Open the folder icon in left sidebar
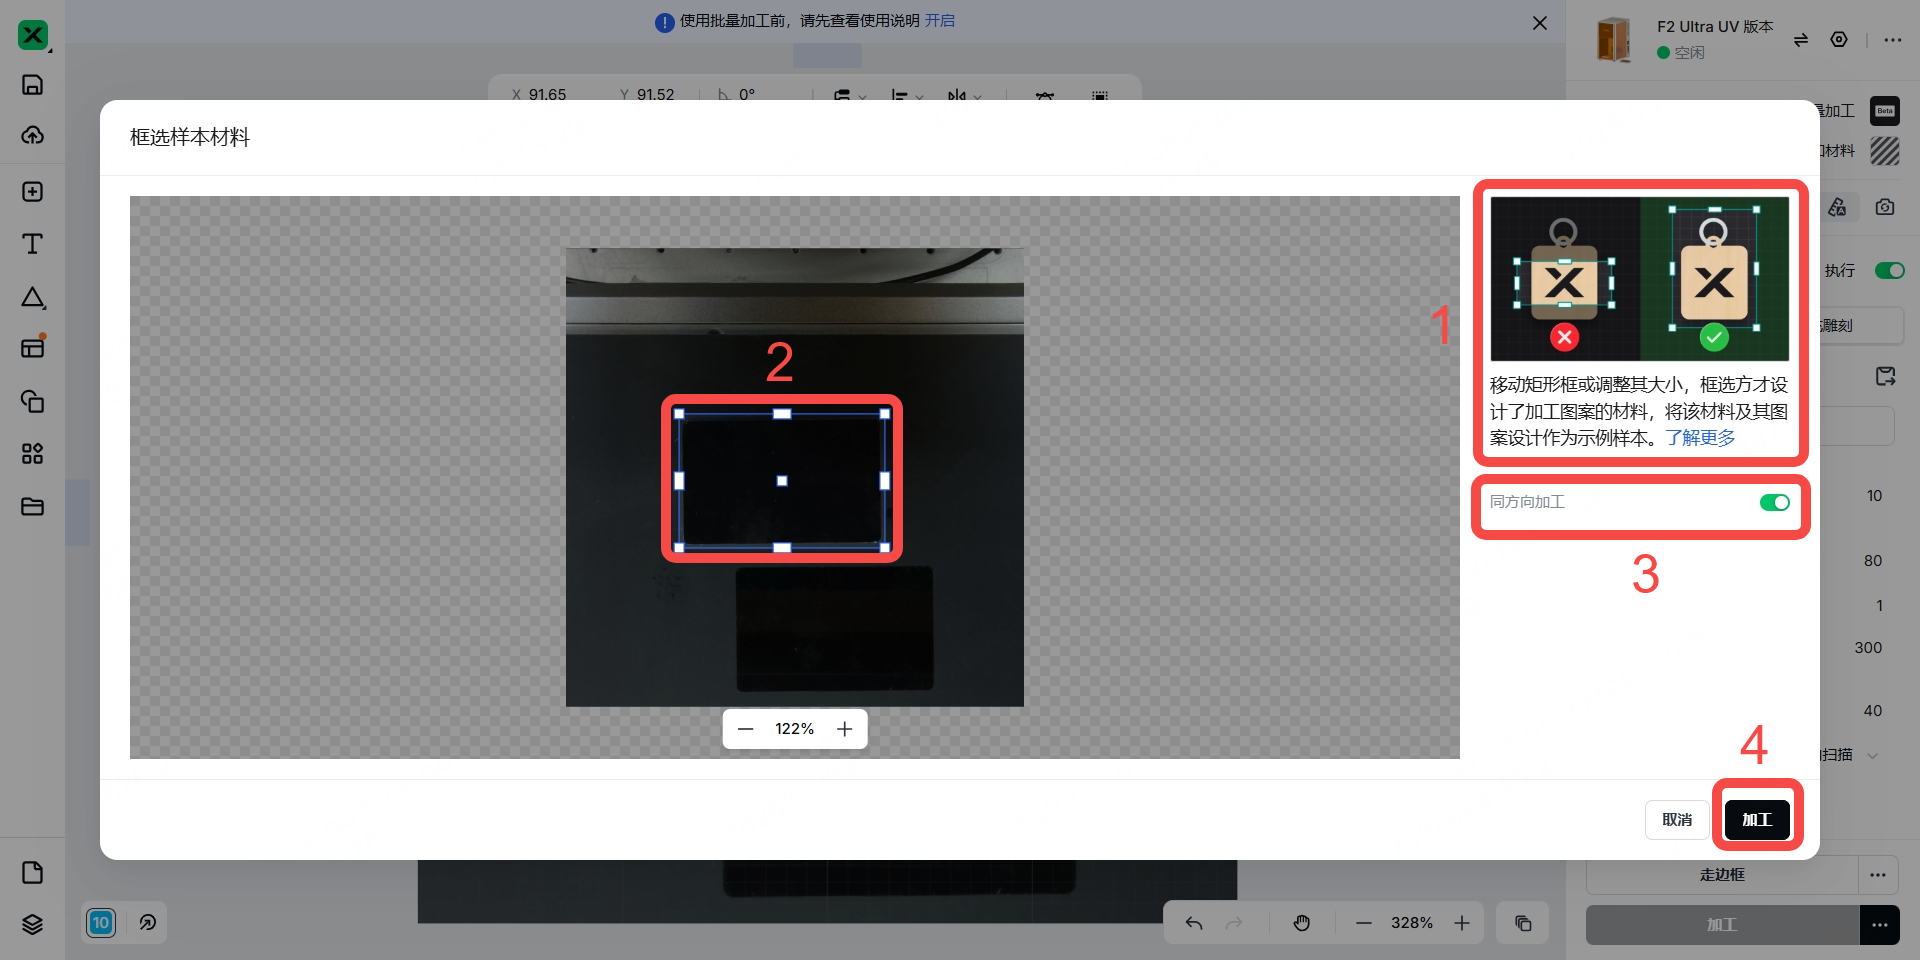The width and height of the screenshot is (1920, 960). tap(32, 507)
